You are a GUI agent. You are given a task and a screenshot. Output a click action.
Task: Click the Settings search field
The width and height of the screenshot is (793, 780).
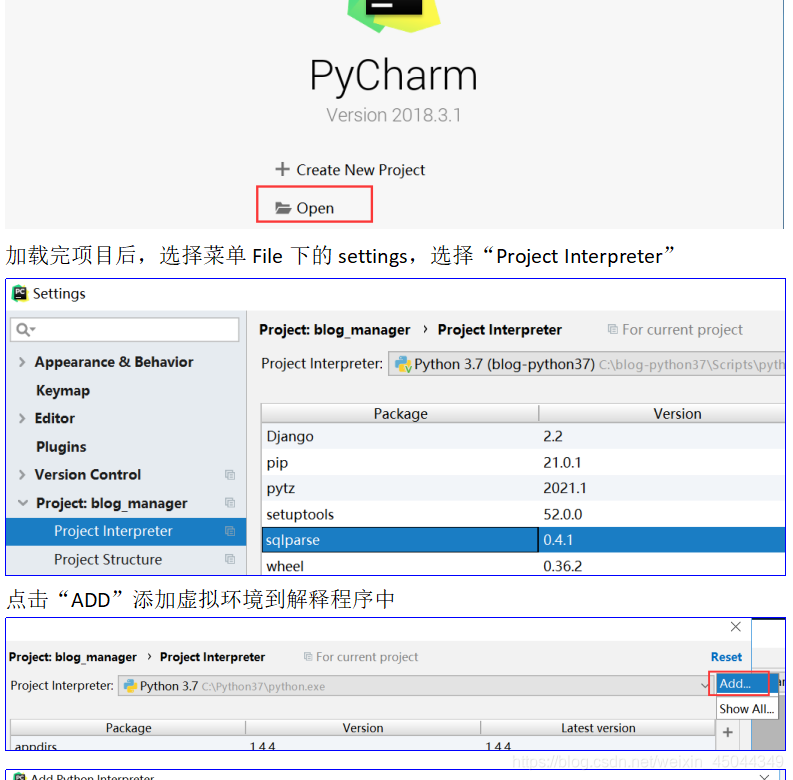point(124,330)
